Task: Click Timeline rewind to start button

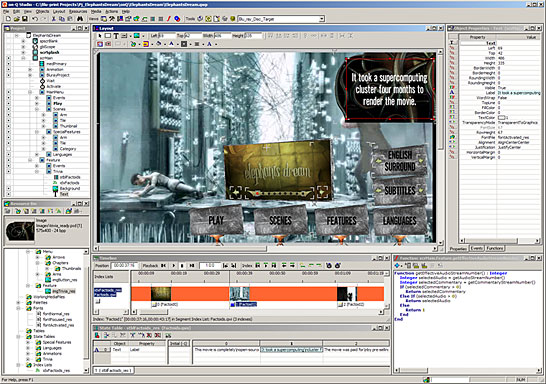Action: click(x=163, y=266)
